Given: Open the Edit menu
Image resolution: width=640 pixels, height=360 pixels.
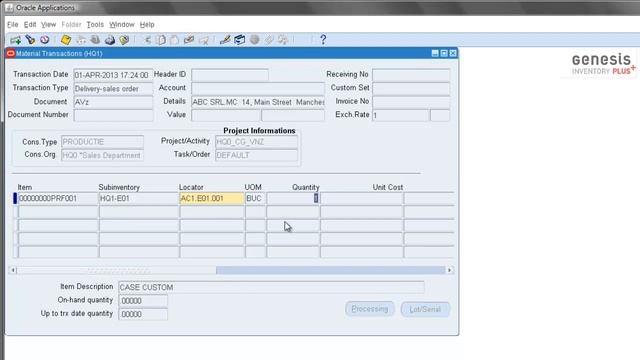Looking at the screenshot, I should click(30, 24).
